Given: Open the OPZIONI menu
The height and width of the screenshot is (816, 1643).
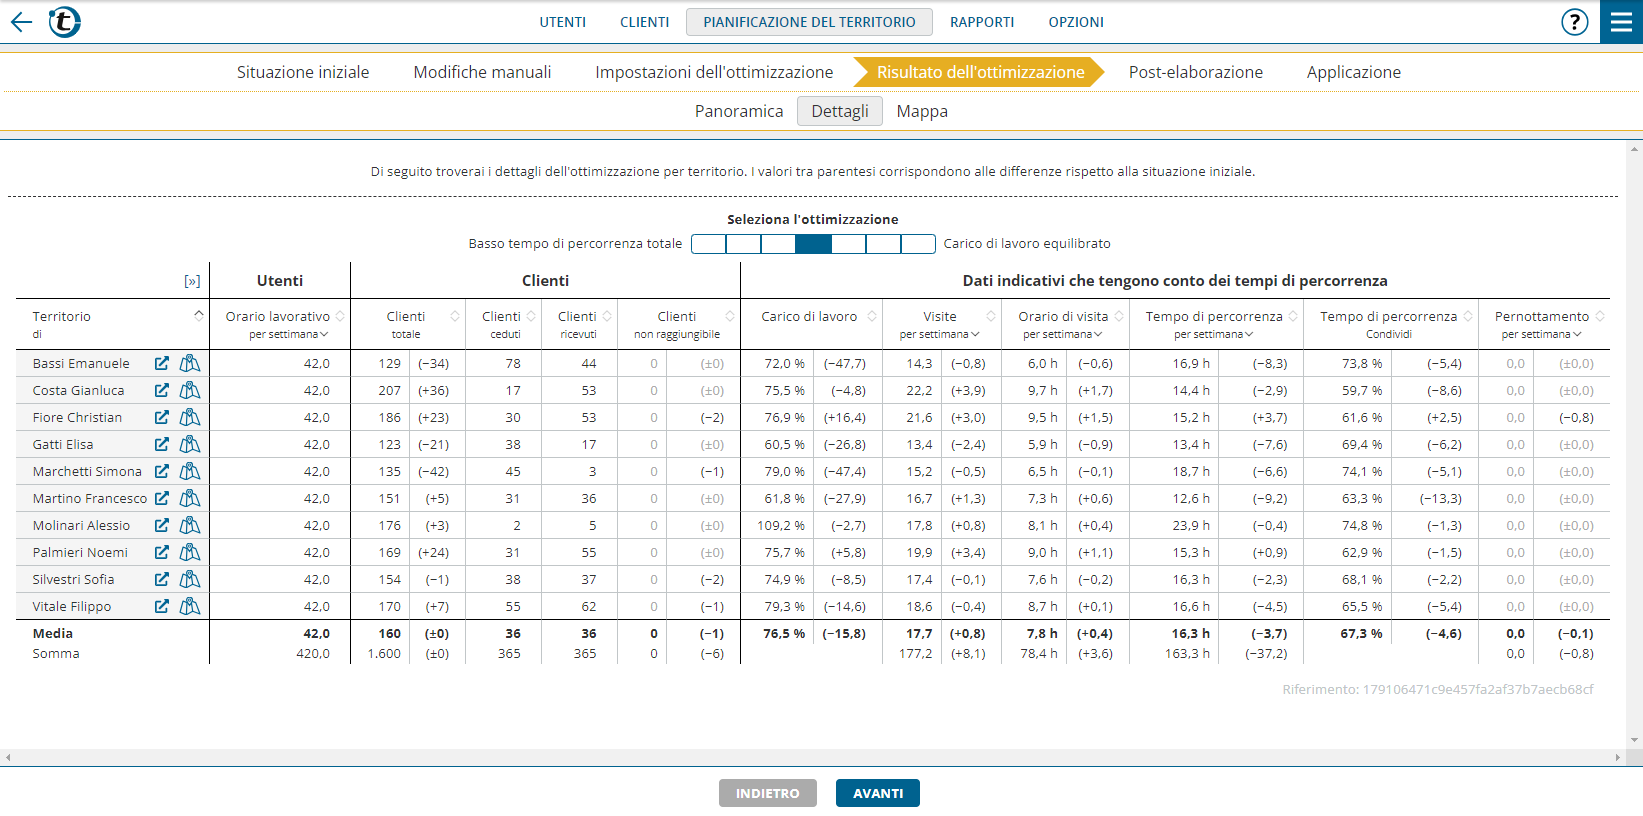Looking at the screenshot, I should click(x=1076, y=22).
